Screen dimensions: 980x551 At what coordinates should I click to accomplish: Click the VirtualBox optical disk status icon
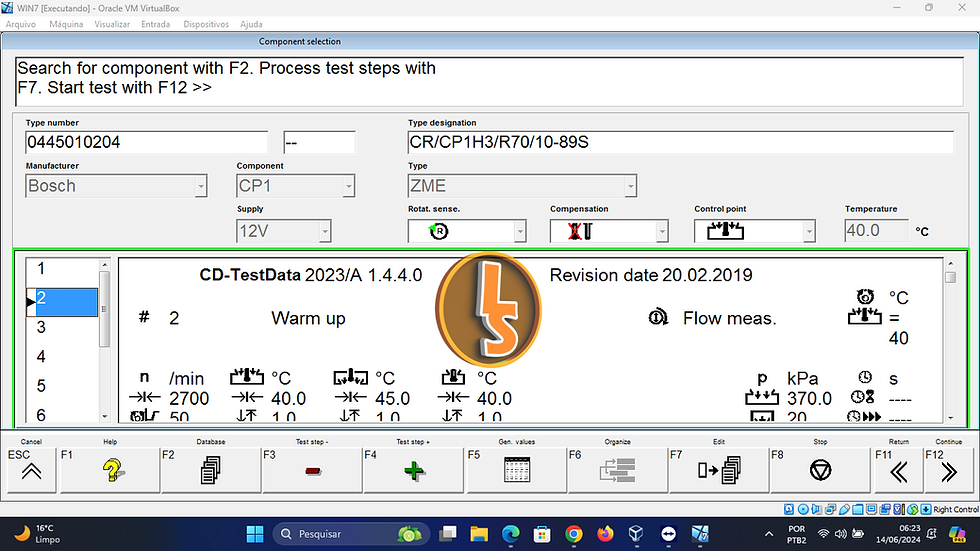(x=803, y=509)
